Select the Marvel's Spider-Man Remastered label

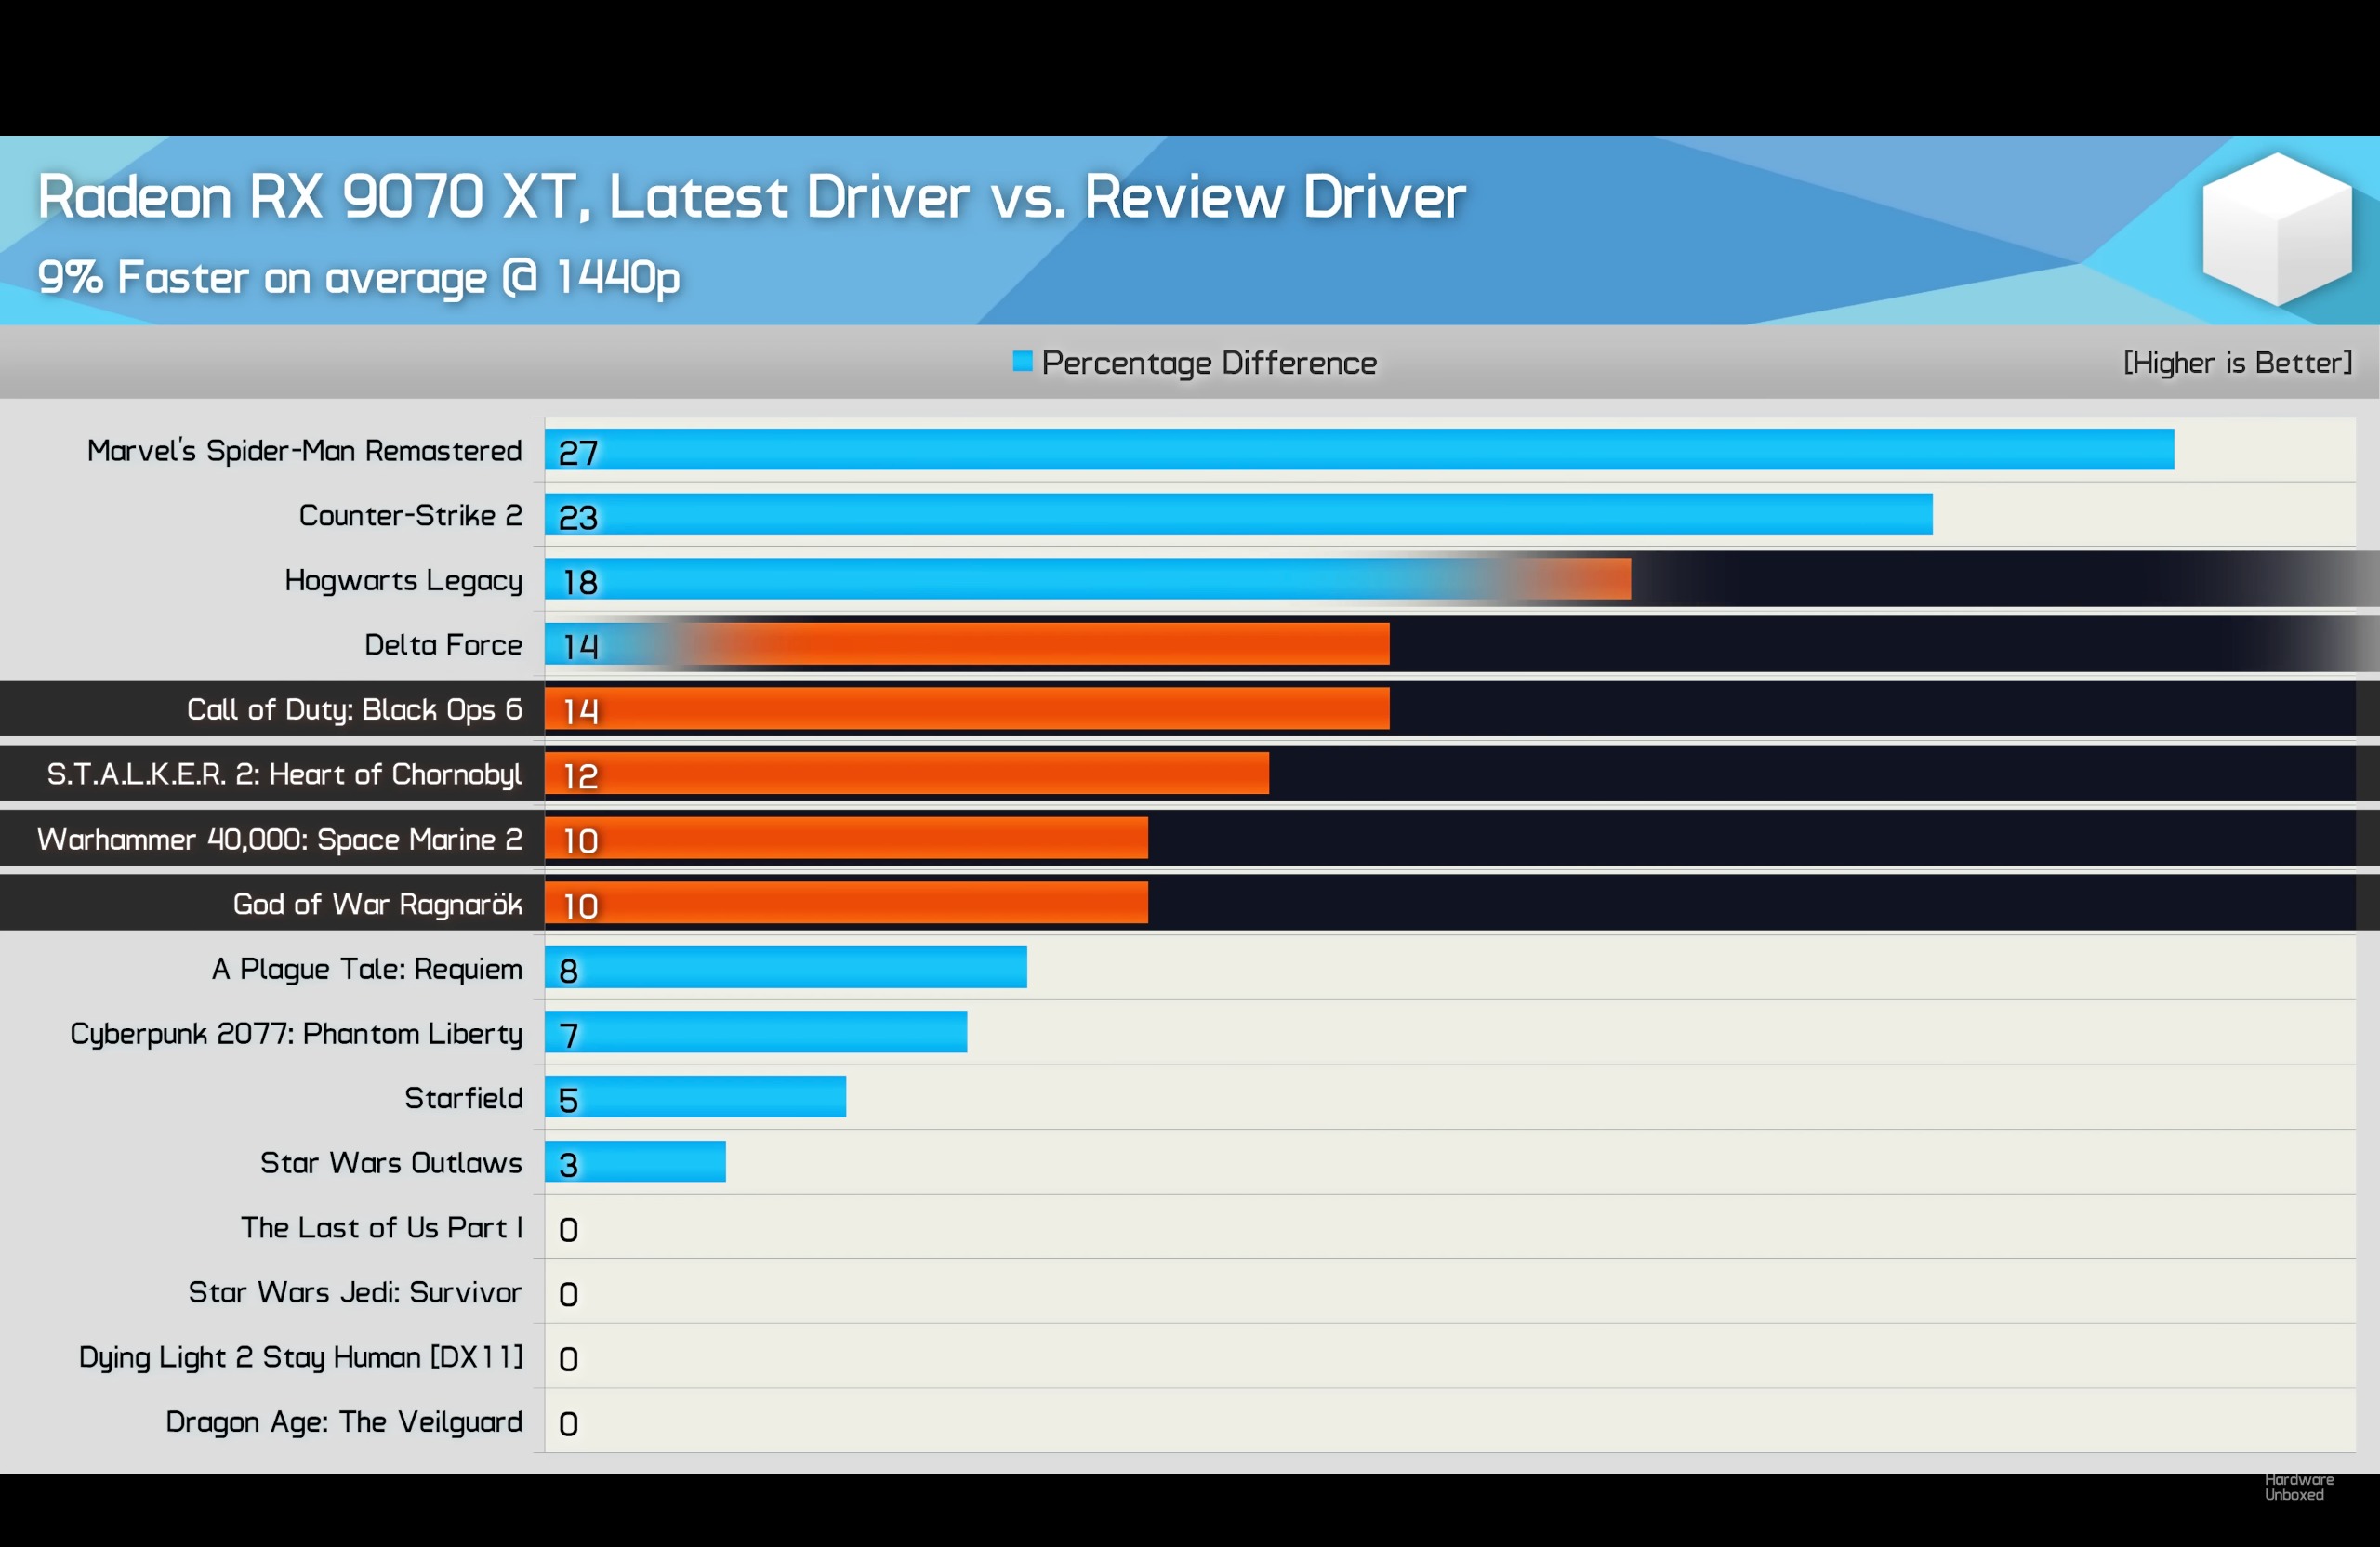[304, 451]
